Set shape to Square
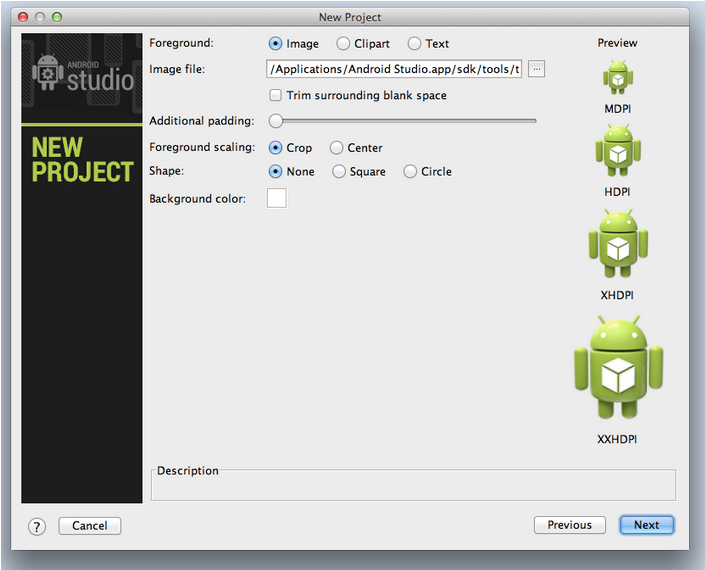This screenshot has width=705, height=570. (x=339, y=172)
